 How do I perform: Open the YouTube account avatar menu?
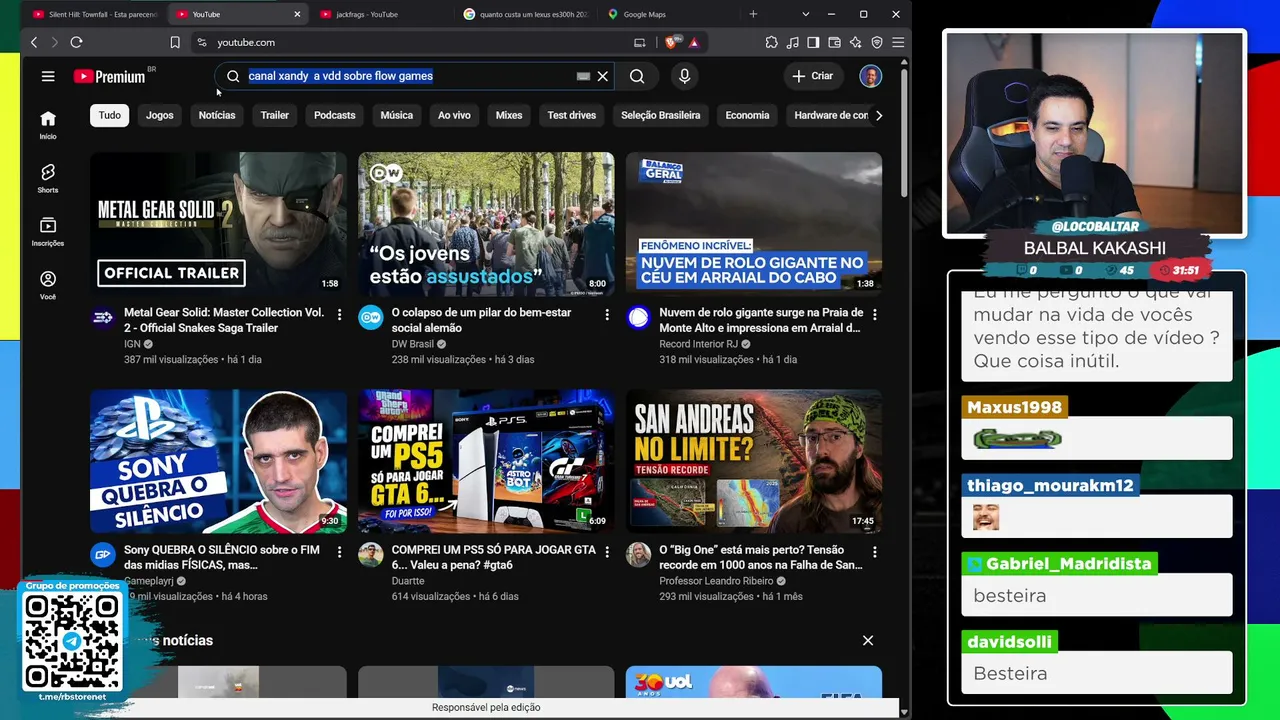click(x=870, y=76)
